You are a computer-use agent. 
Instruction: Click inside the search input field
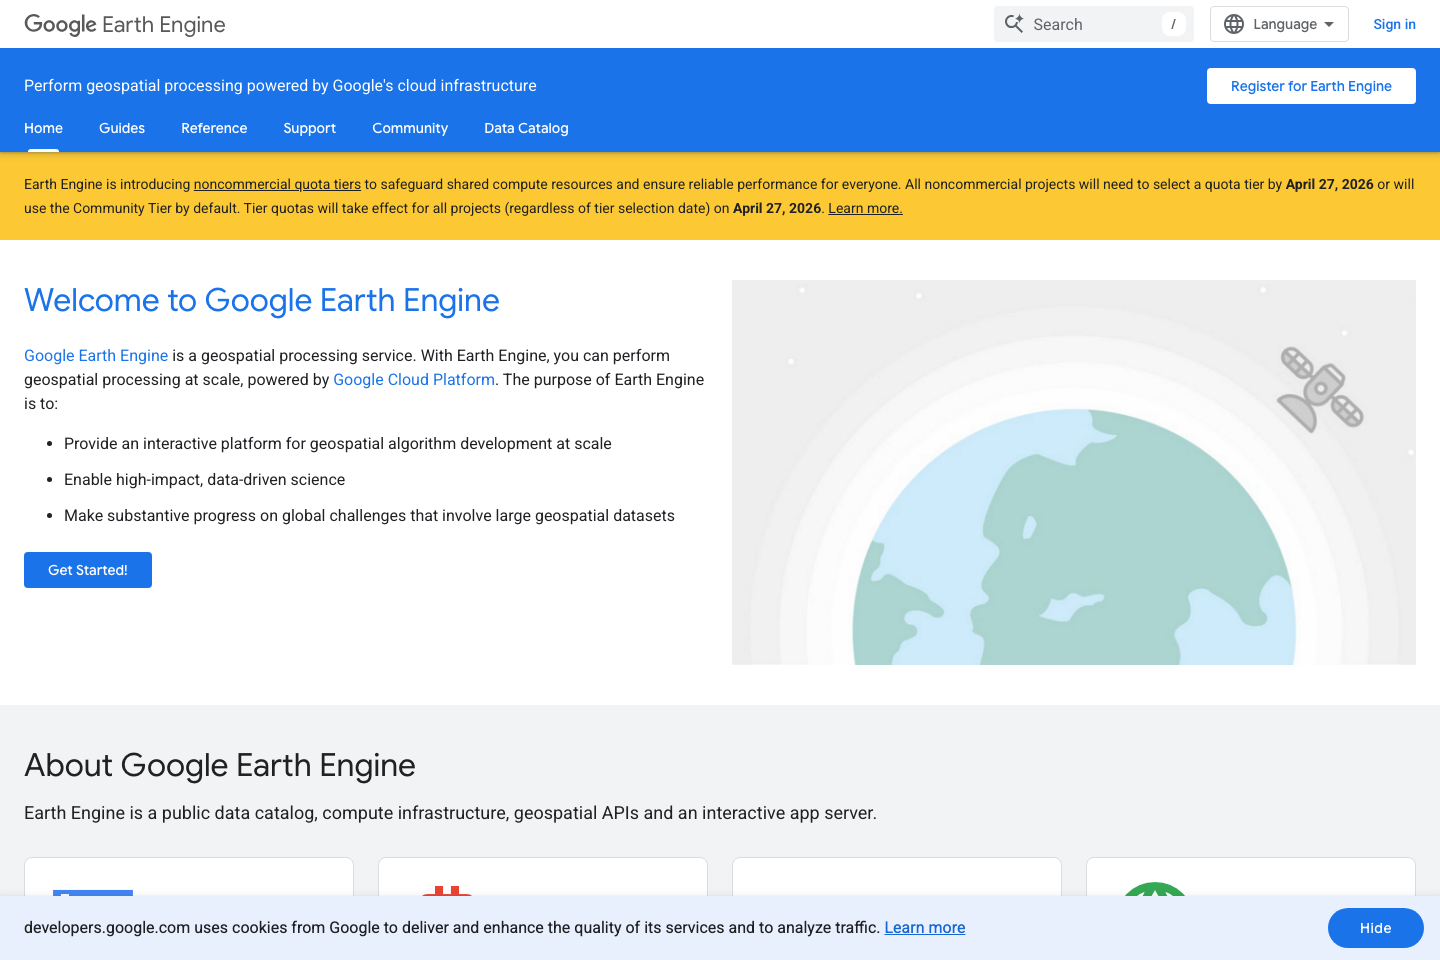coord(1090,23)
